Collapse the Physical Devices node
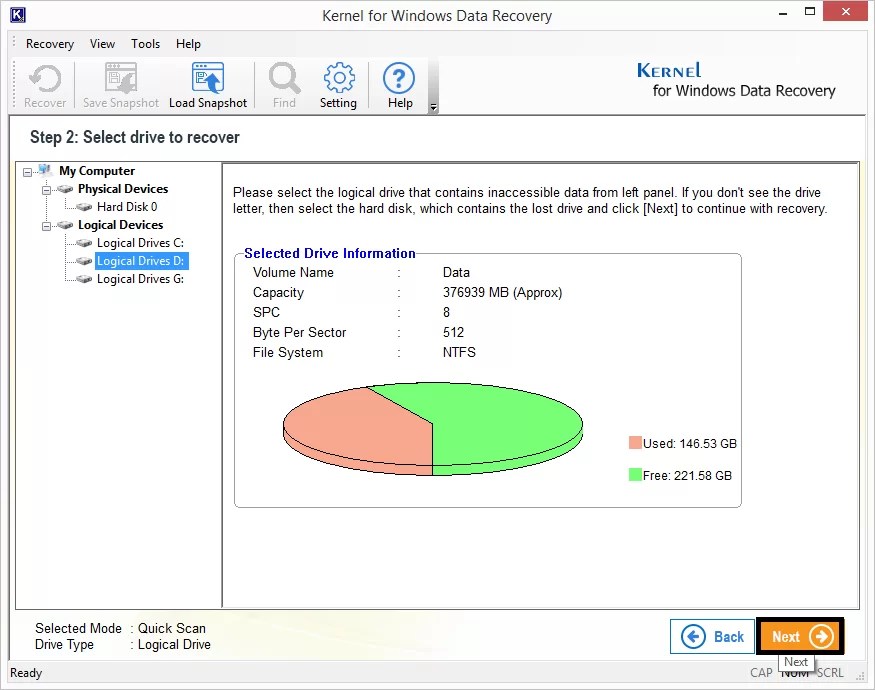875x690 pixels. [x=46, y=189]
